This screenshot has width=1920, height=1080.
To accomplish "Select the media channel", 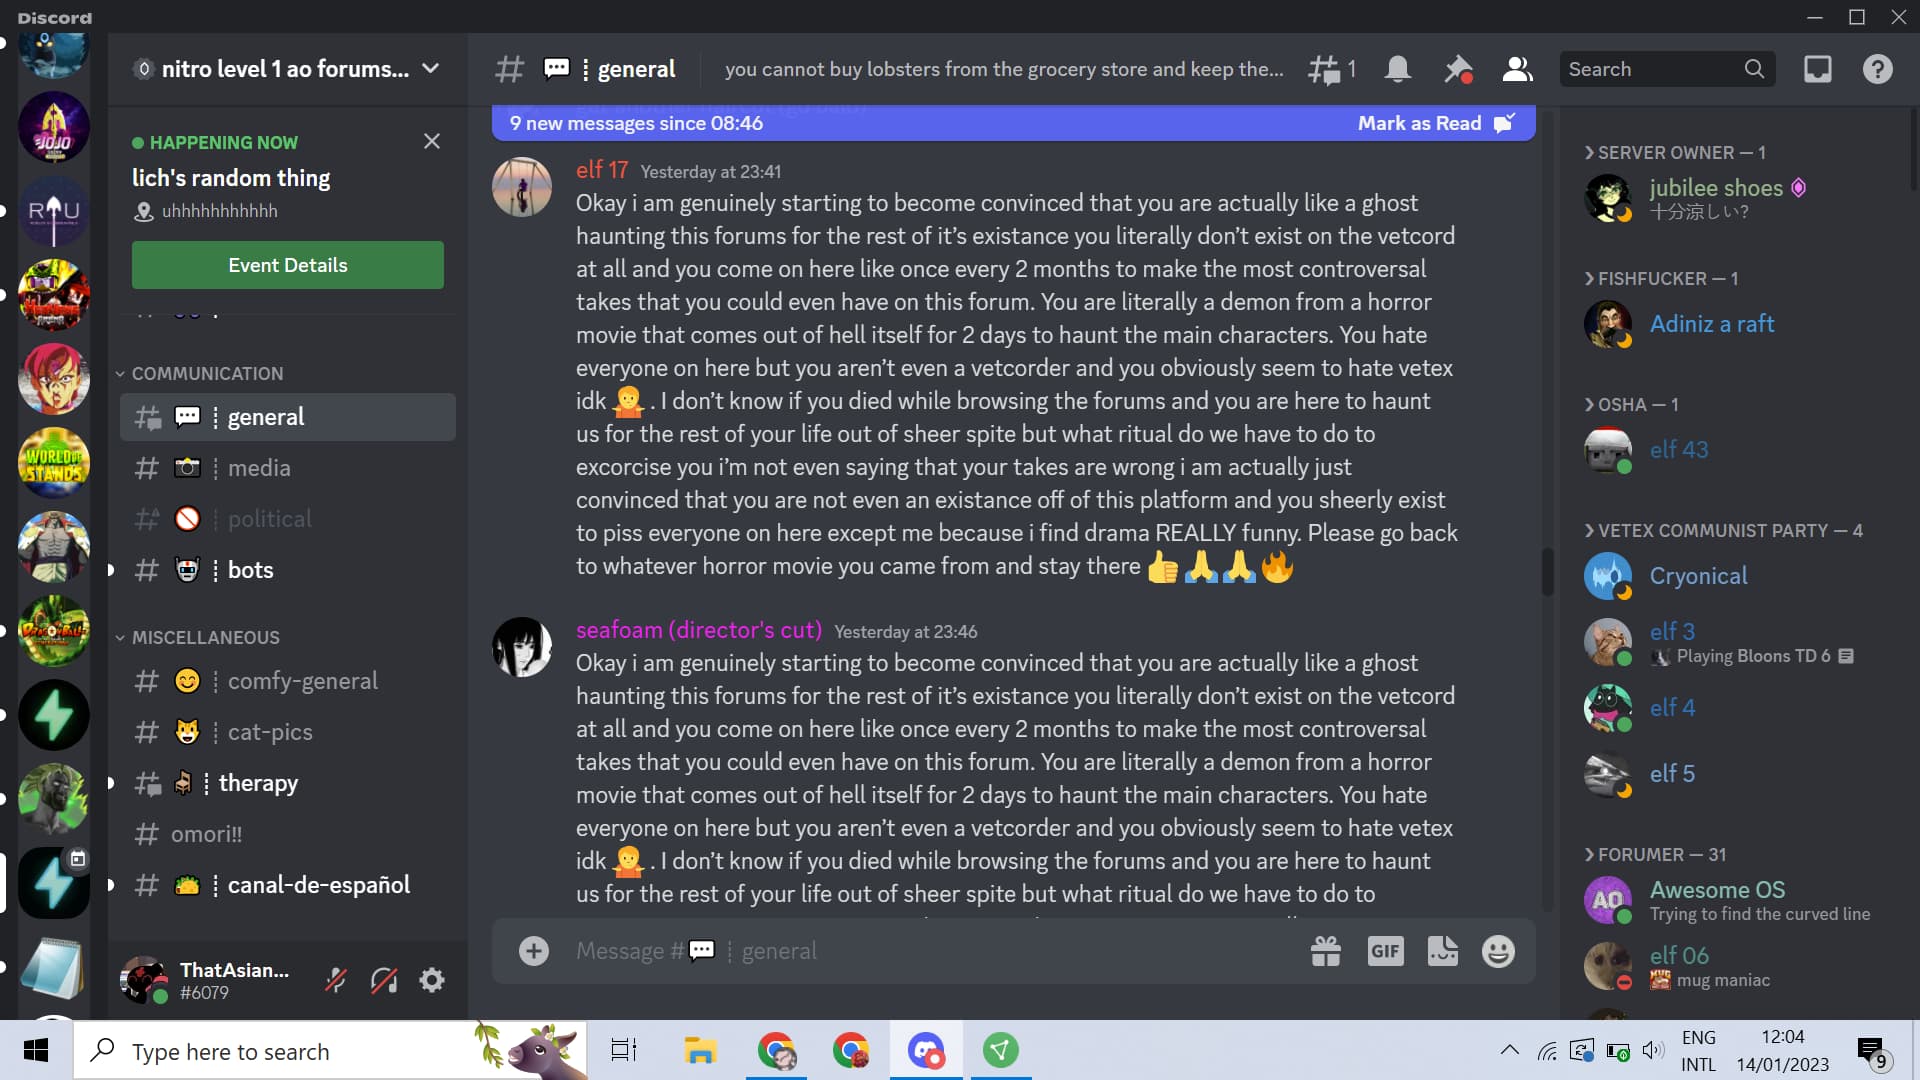I will pos(258,468).
